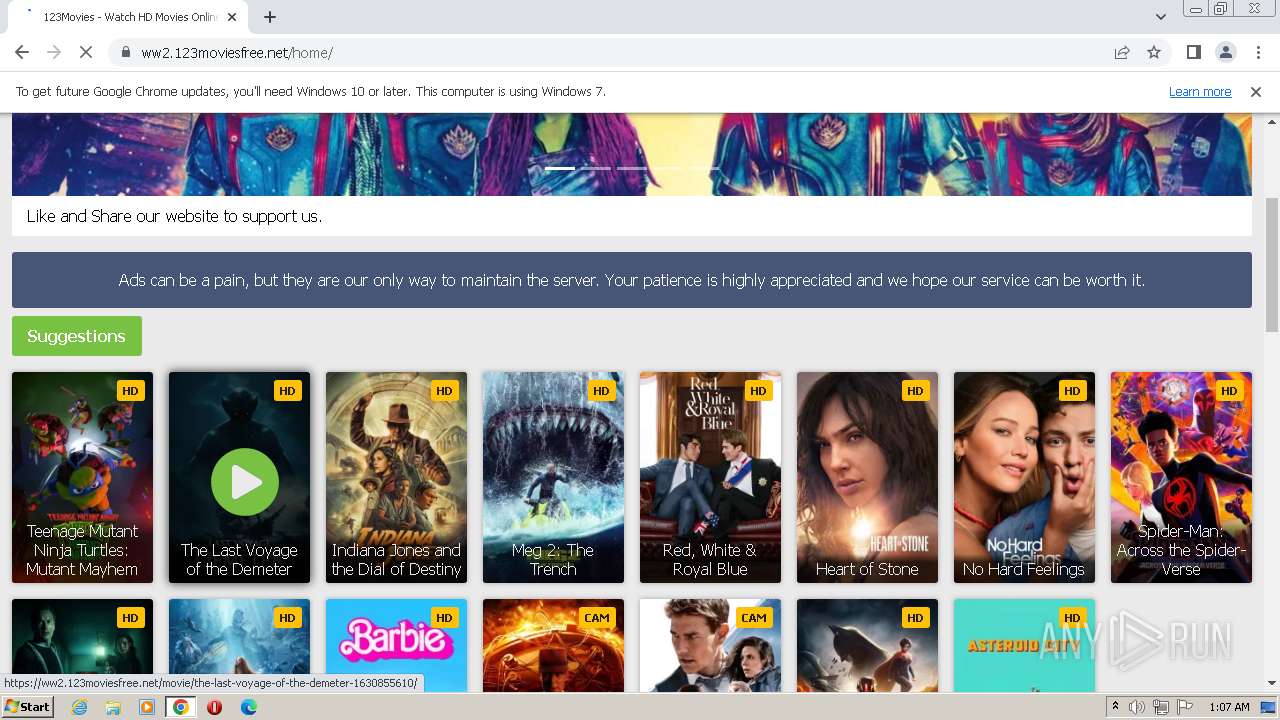The image size is (1280, 720).
Task: Open Chrome side panel
Action: (x=1193, y=52)
